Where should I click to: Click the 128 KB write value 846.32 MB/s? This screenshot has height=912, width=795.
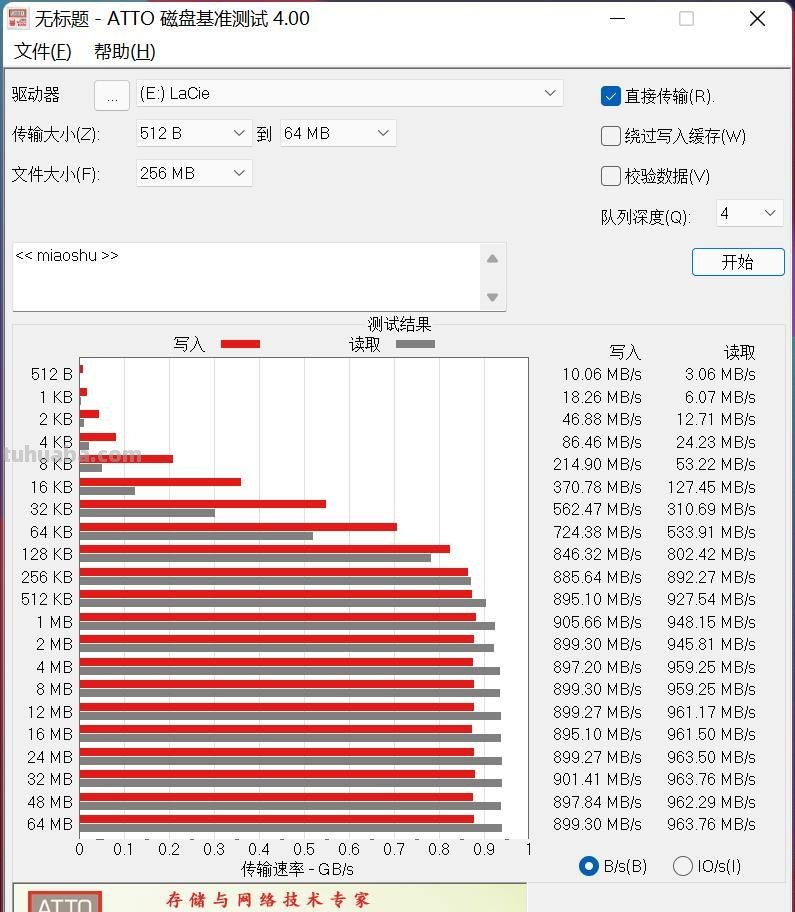pos(597,554)
